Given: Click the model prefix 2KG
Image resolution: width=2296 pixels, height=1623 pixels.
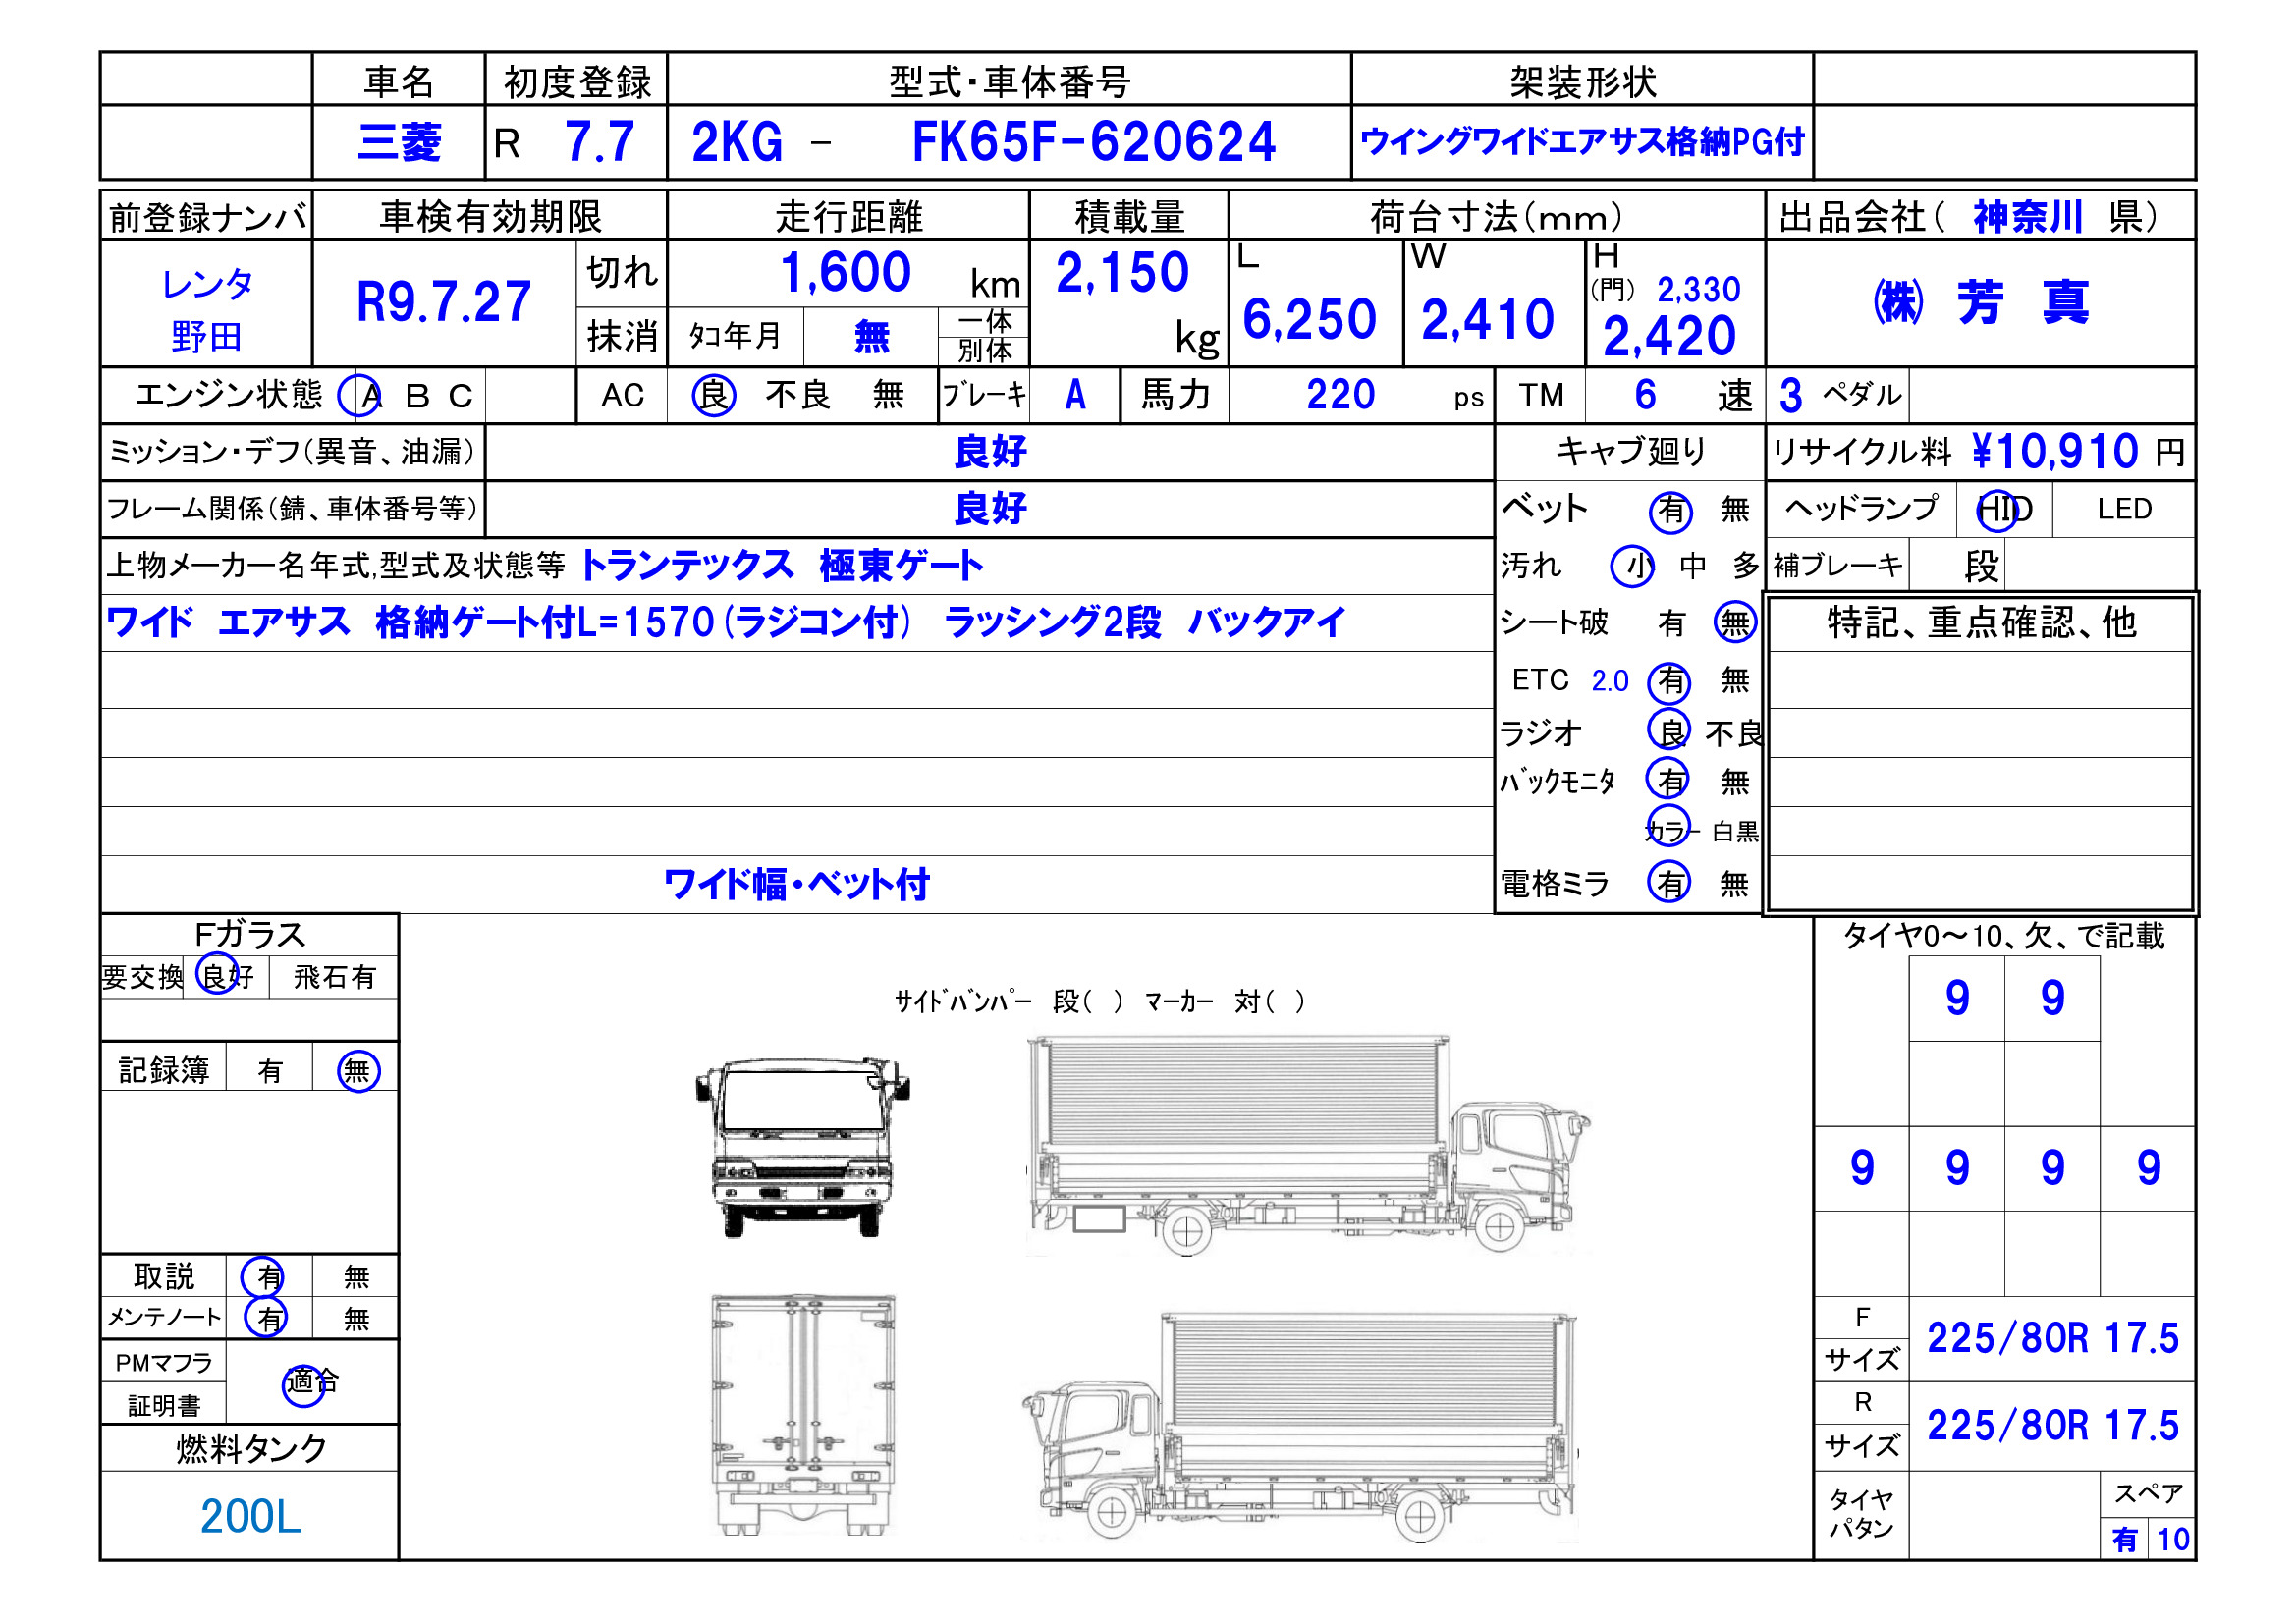Looking at the screenshot, I should coord(737,142).
